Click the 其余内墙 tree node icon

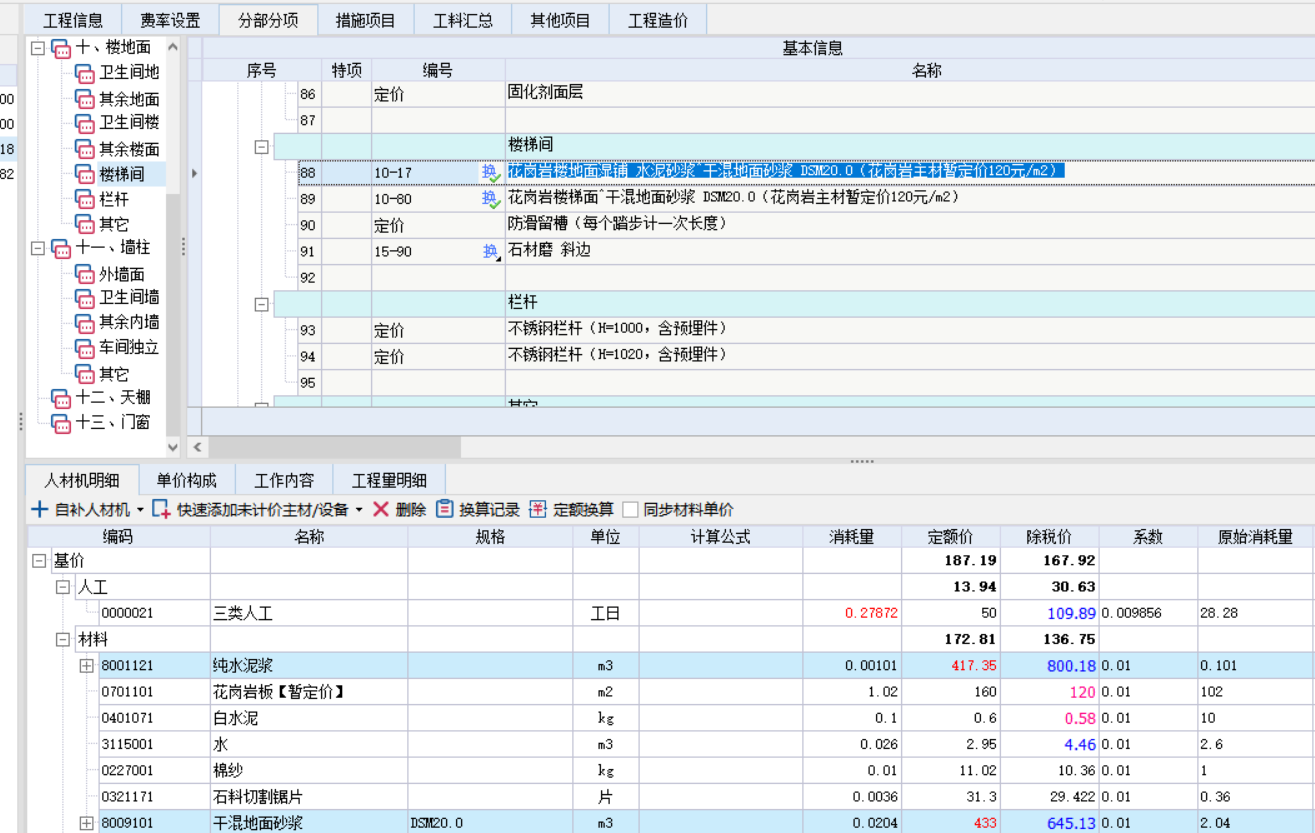[x=85, y=323]
